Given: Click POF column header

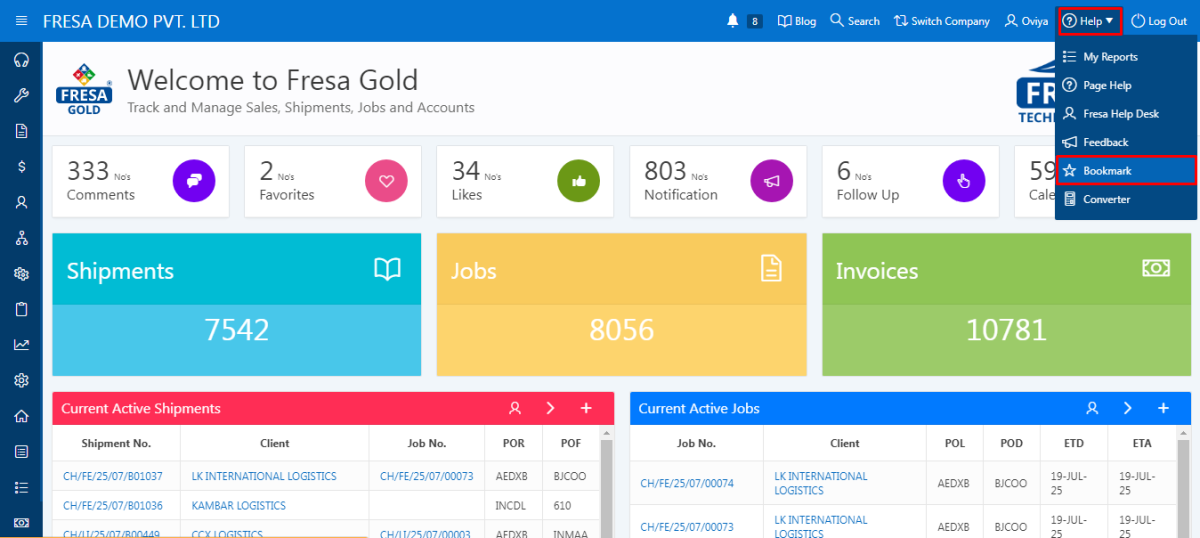Looking at the screenshot, I should 570,443.
